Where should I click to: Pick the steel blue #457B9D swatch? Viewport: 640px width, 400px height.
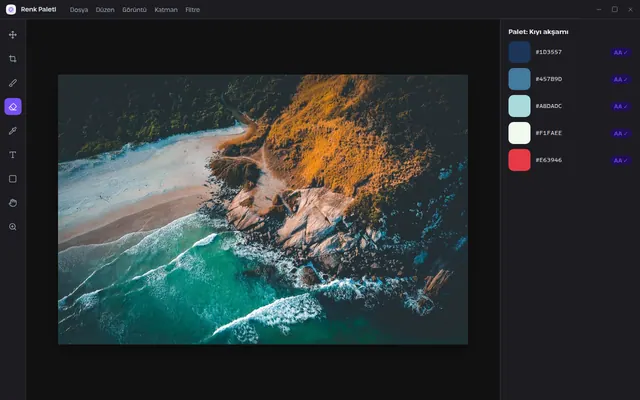point(519,79)
